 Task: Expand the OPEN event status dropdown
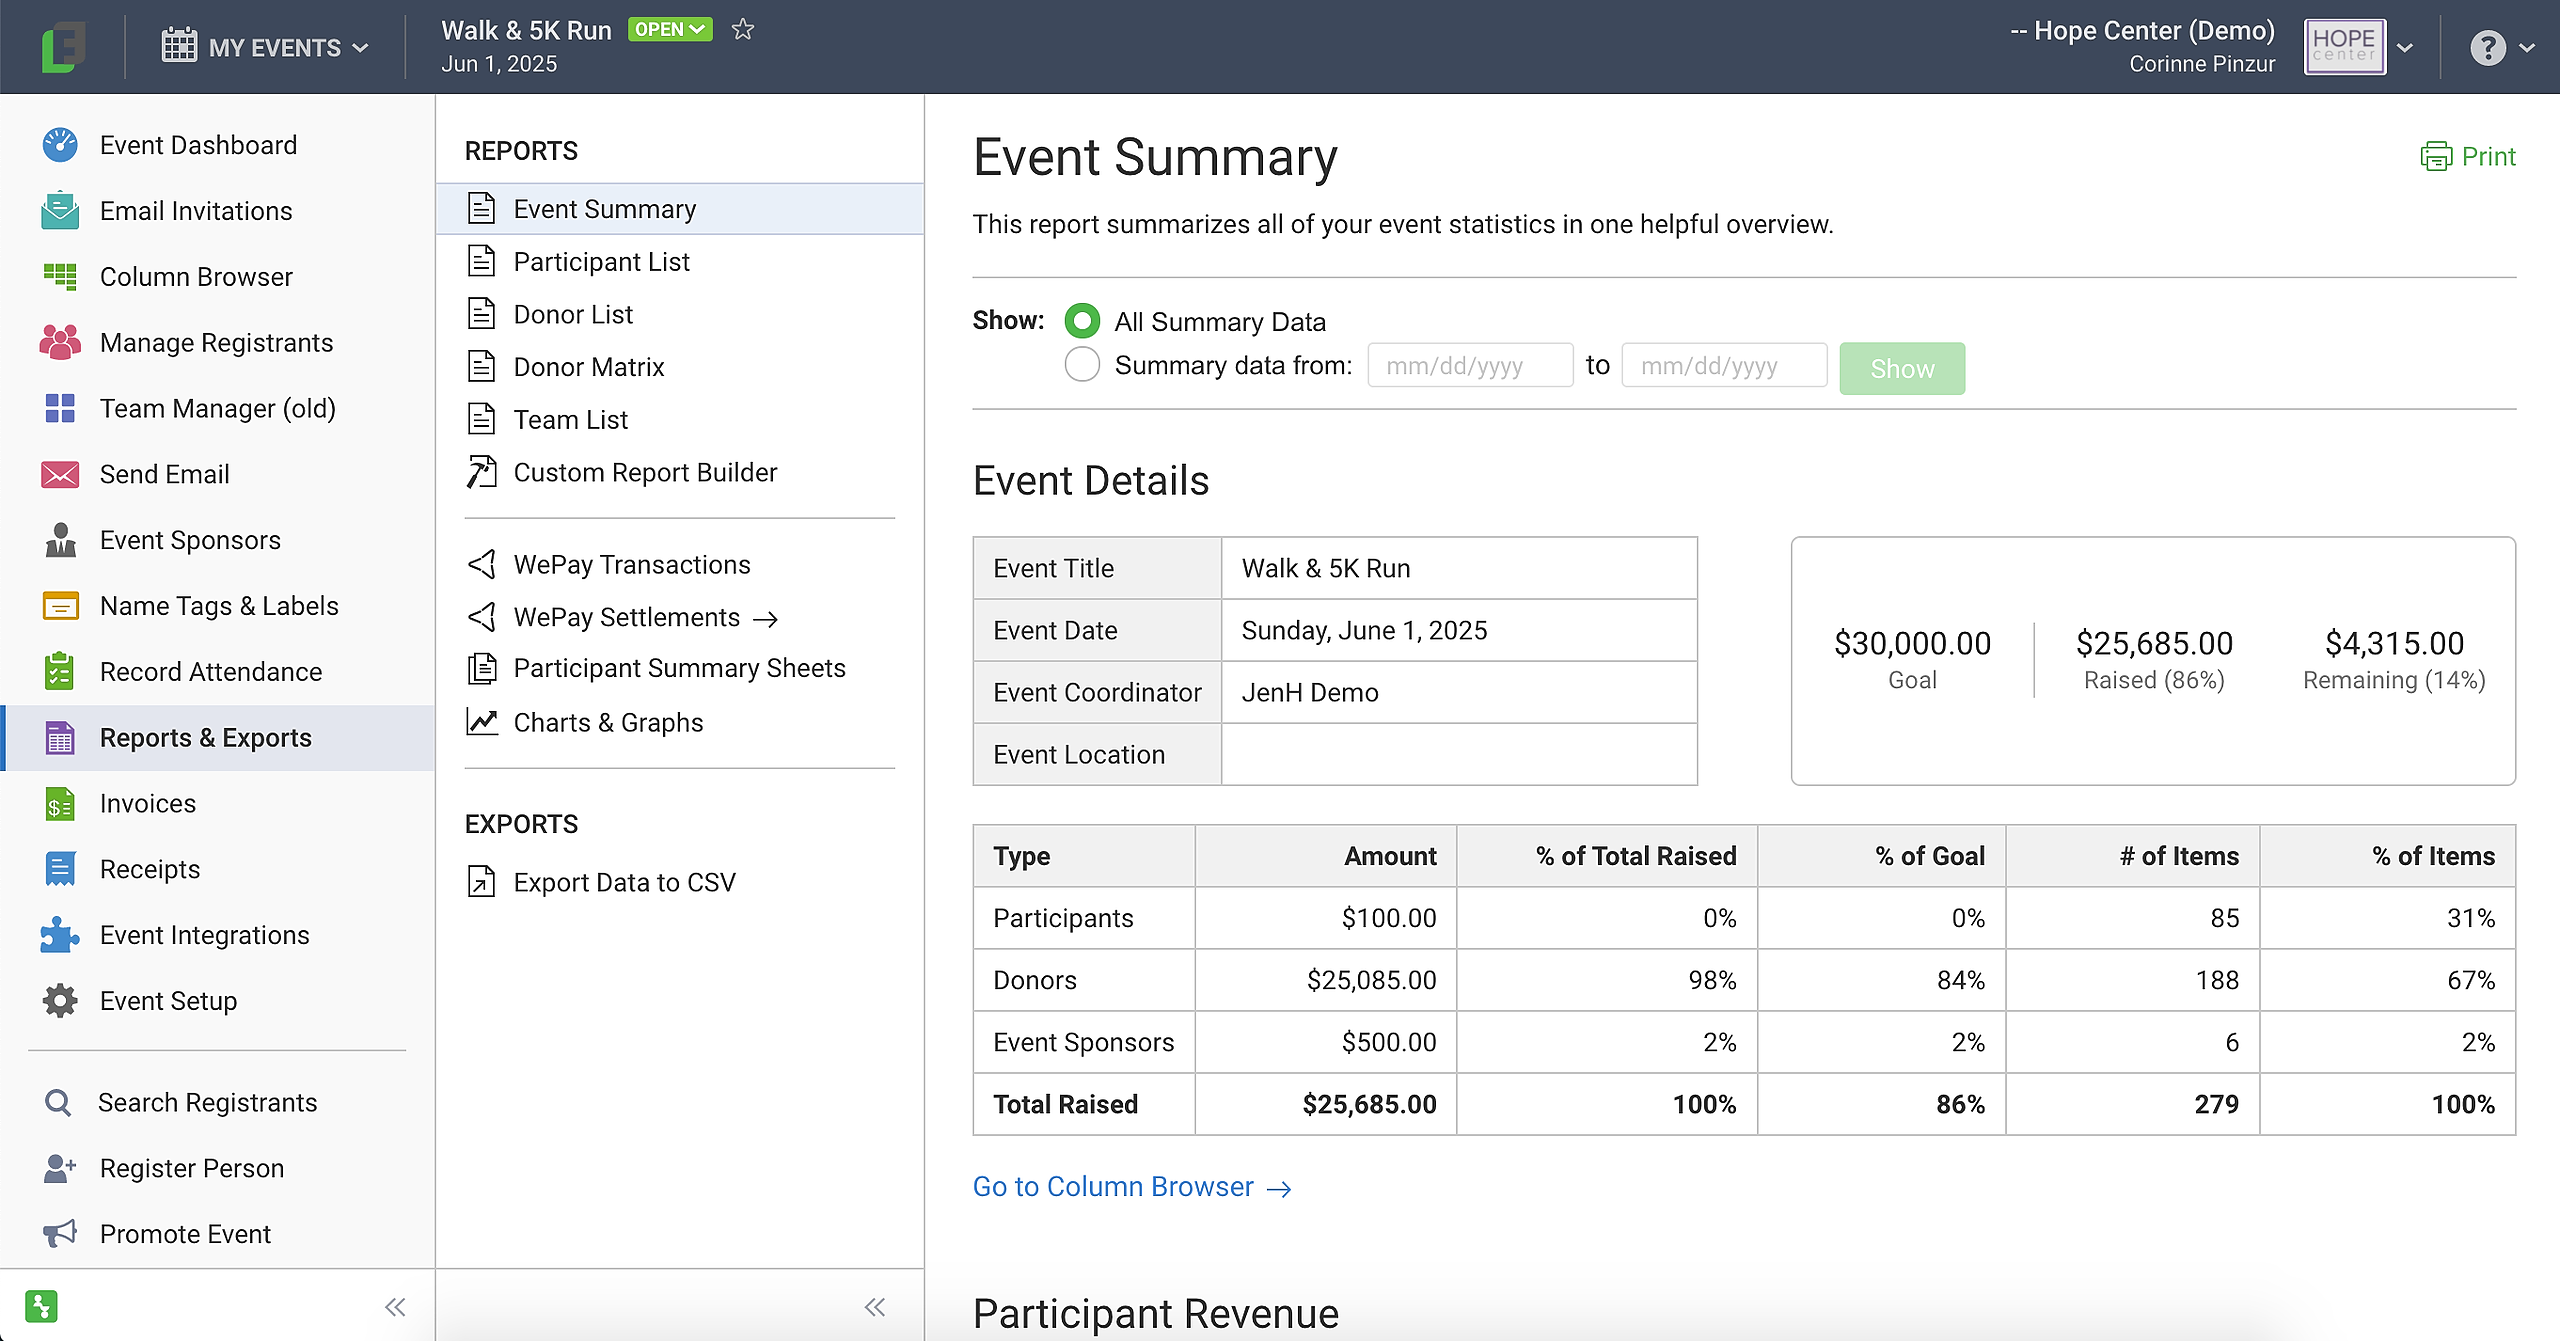[x=670, y=30]
